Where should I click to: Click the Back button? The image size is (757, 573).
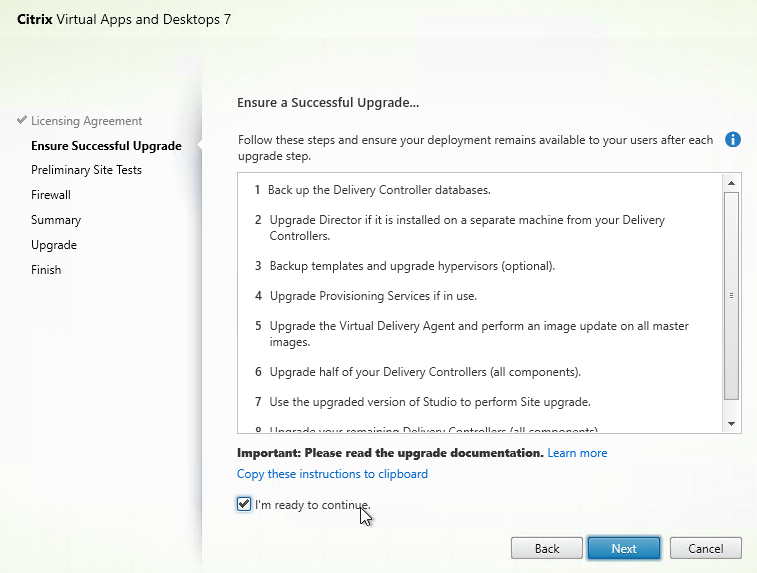[547, 549]
